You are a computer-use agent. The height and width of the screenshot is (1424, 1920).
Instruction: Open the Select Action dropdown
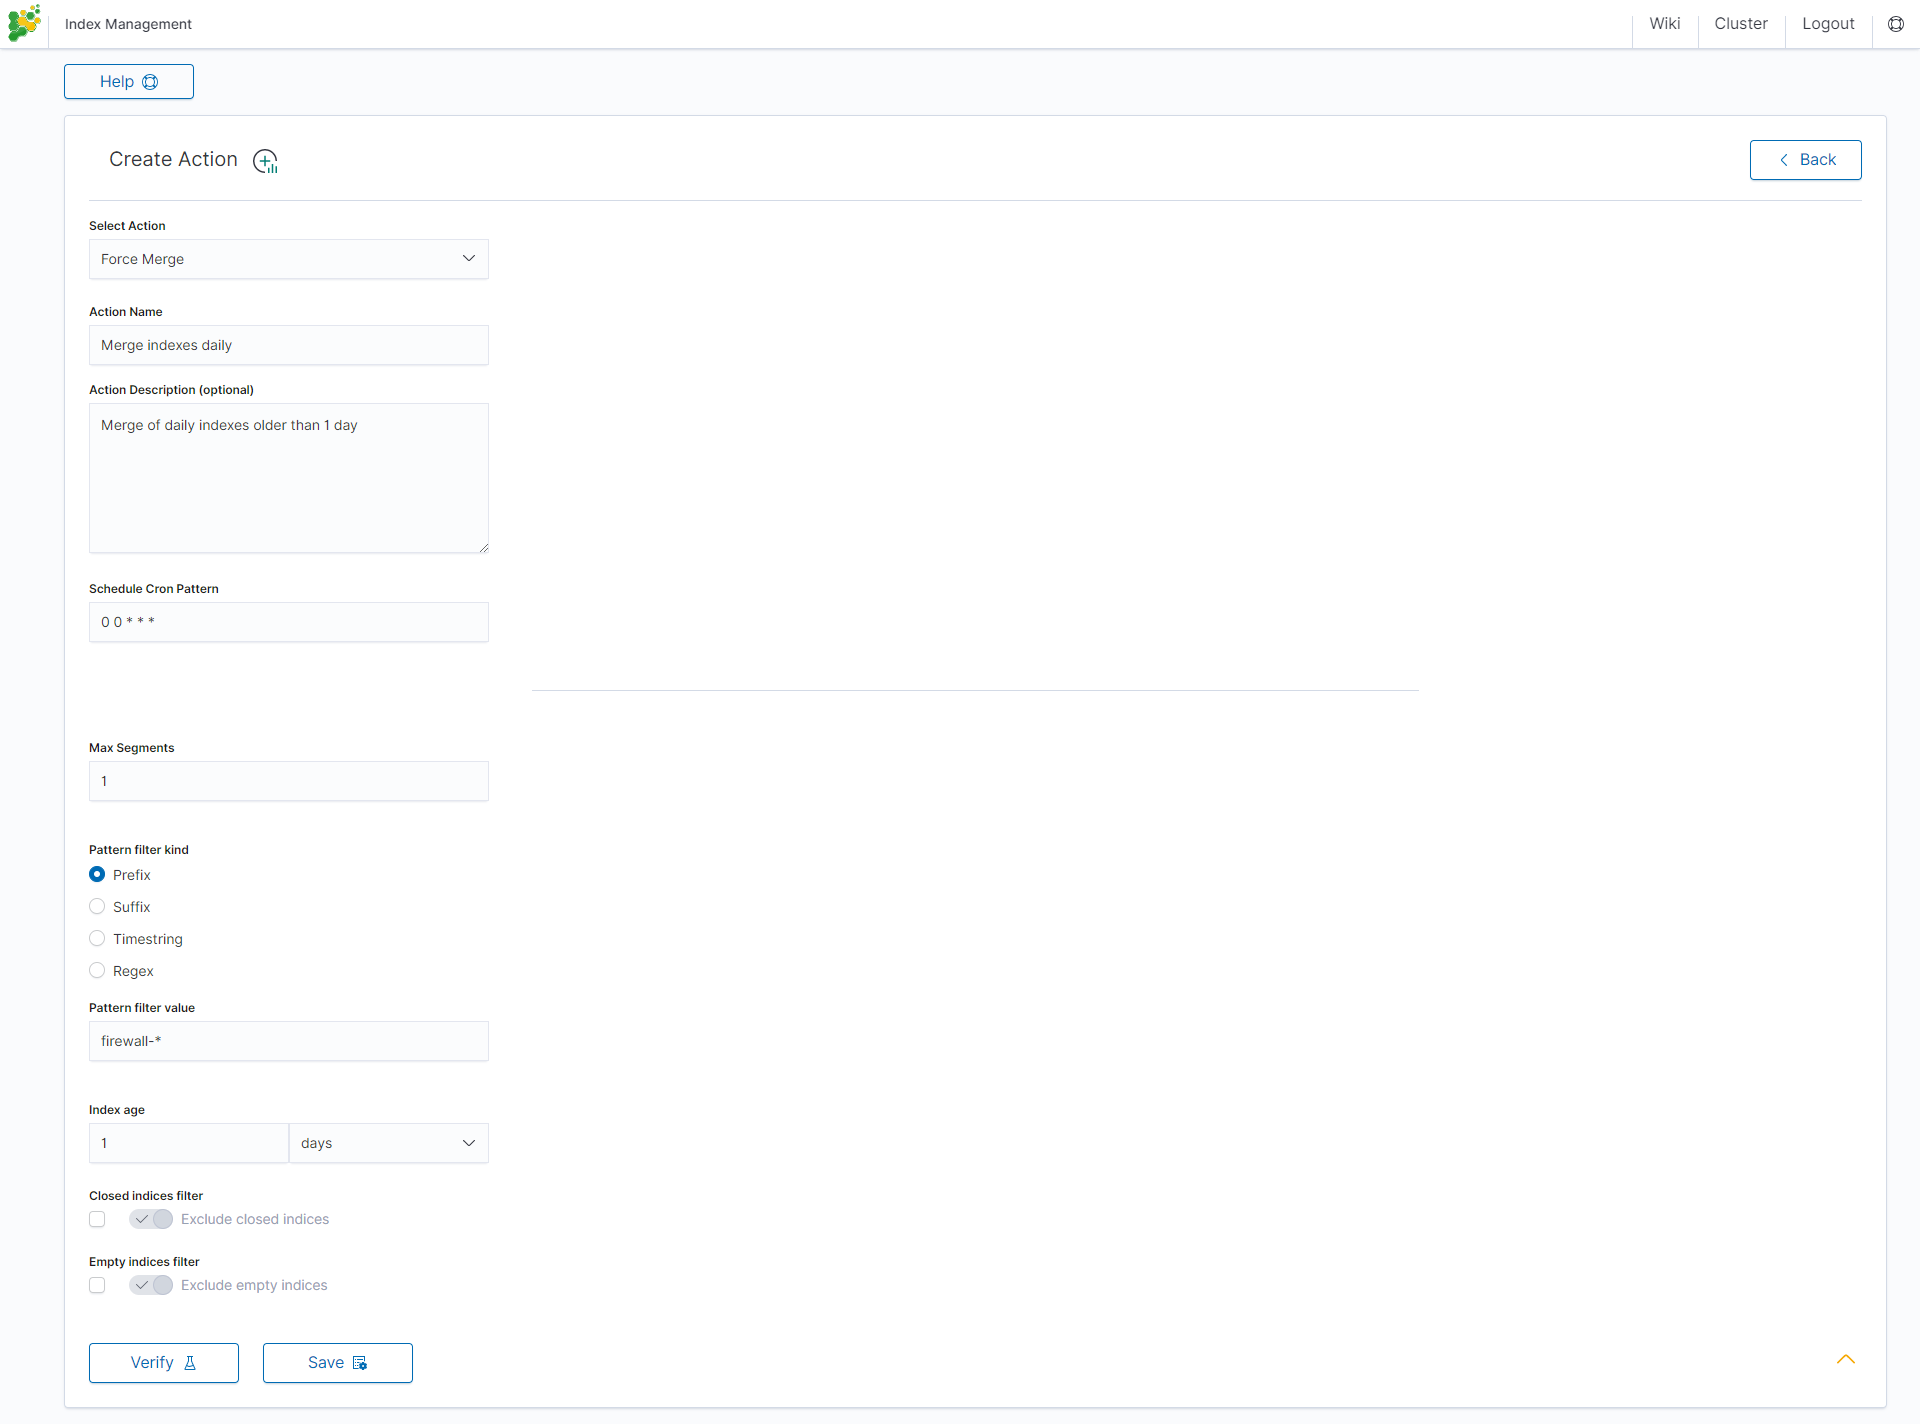pos(288,259)
